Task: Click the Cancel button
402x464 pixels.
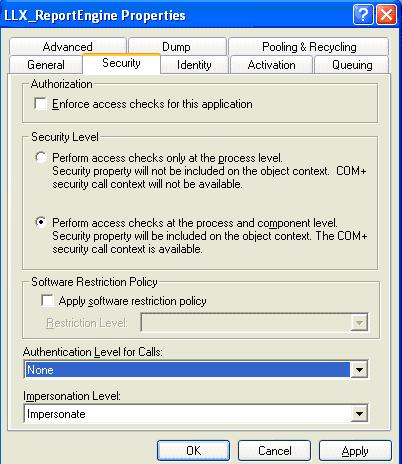Action: click(274, 451)
